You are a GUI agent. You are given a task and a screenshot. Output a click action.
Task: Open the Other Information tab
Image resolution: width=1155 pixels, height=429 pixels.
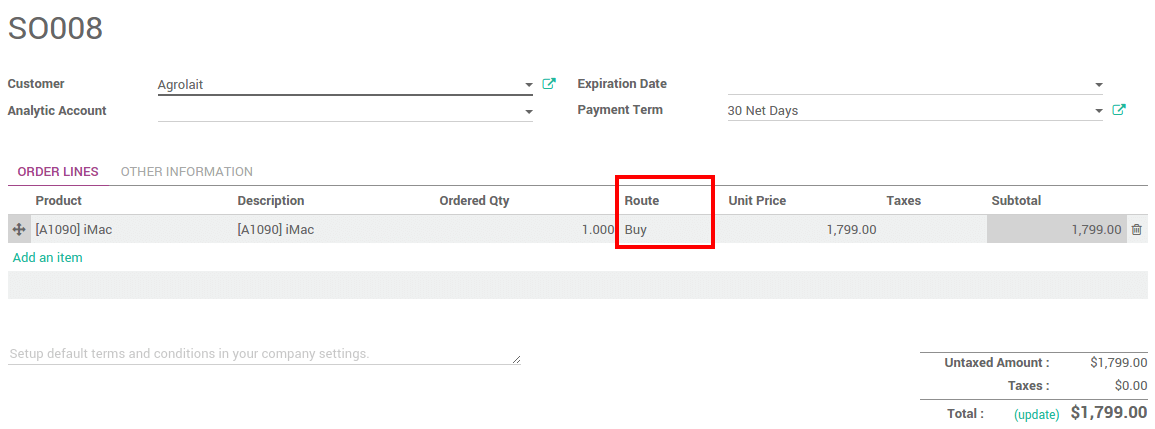point(186,172)
